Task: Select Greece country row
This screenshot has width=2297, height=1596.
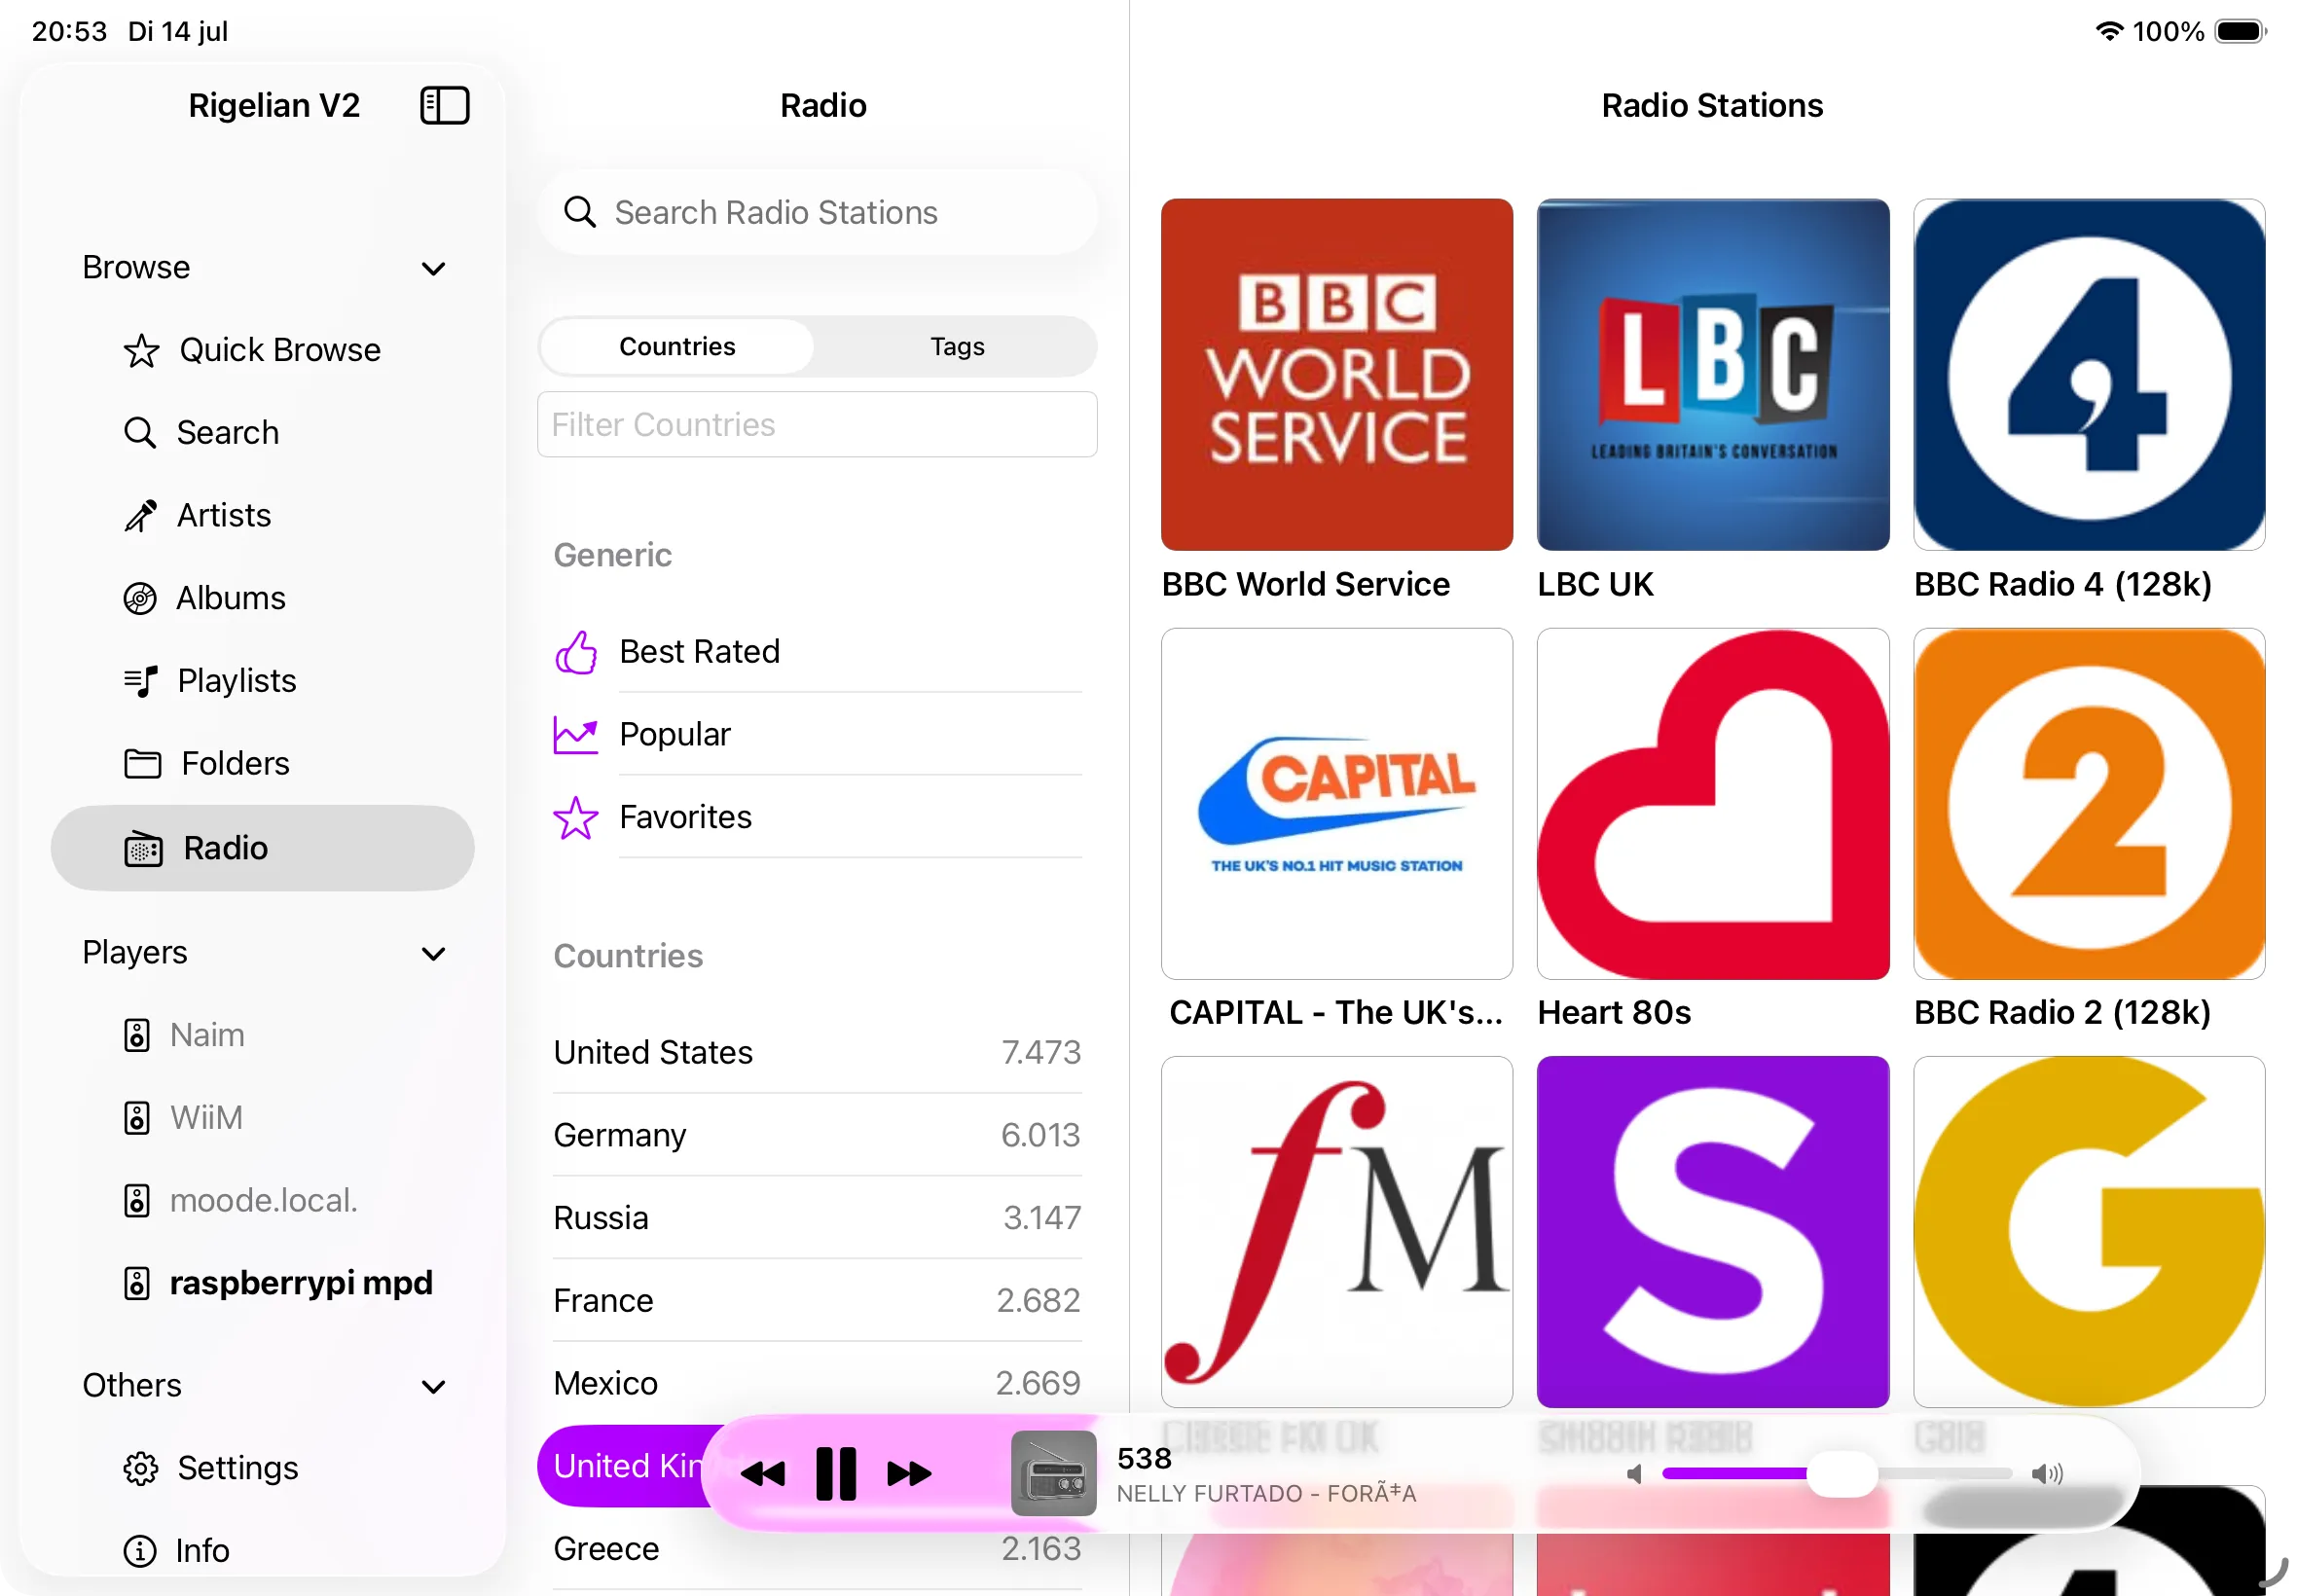Action: click(x=817, y=1549)
